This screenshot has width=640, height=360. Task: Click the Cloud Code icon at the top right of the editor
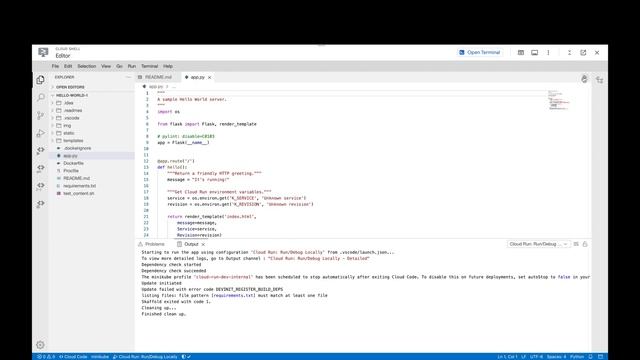[584, 79]
